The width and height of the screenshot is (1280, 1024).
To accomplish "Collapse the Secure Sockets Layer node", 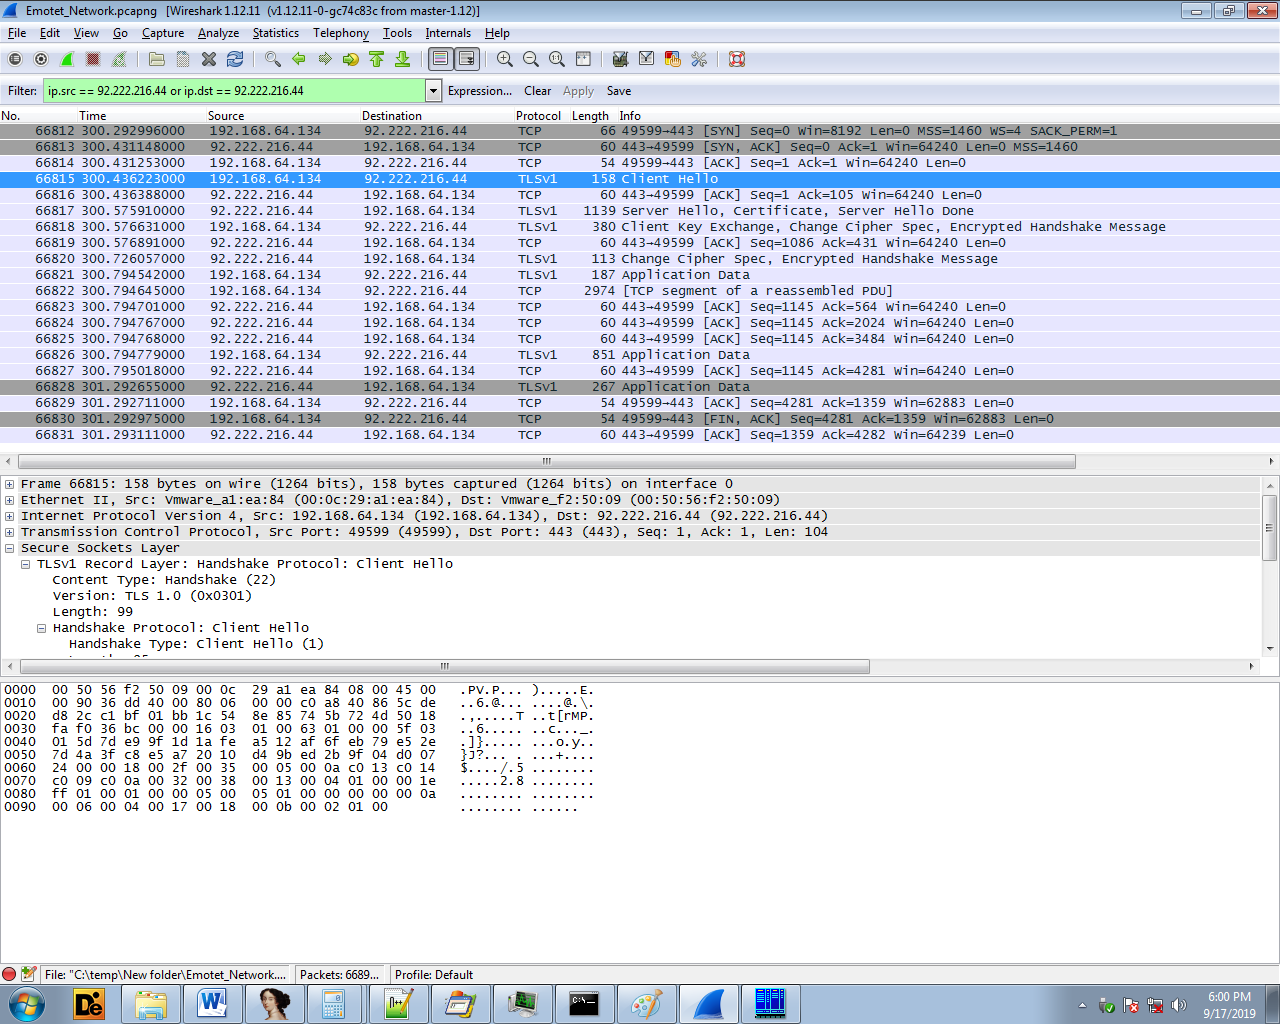I will 10,548.
